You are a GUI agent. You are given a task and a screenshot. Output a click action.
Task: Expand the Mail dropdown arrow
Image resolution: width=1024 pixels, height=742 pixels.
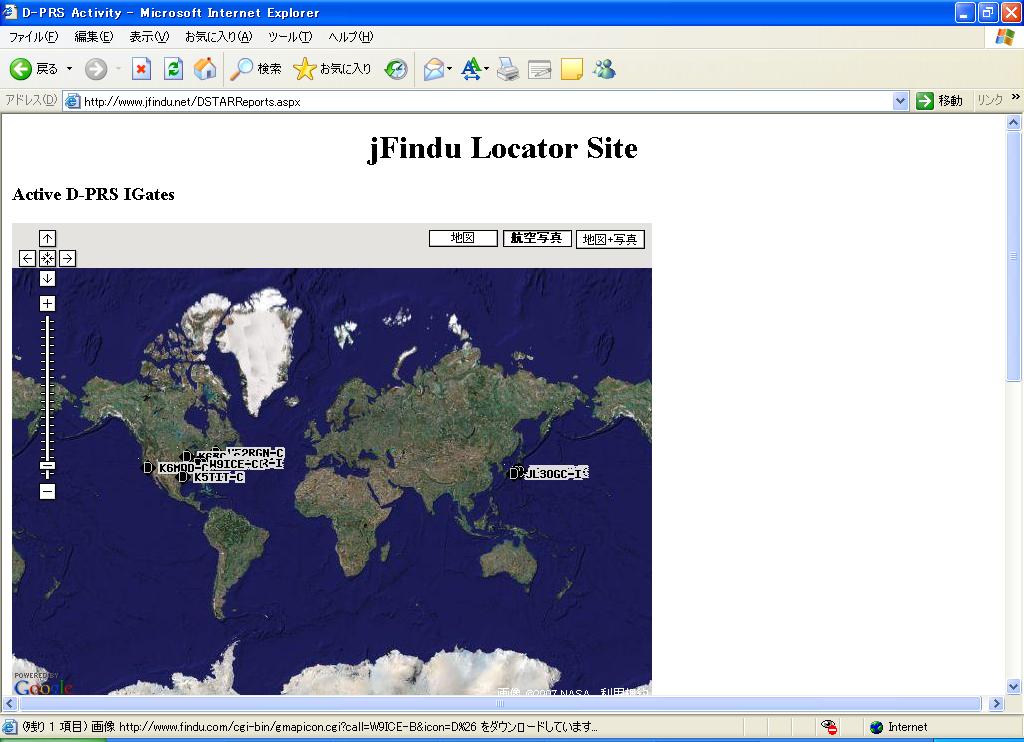(450, 69)
